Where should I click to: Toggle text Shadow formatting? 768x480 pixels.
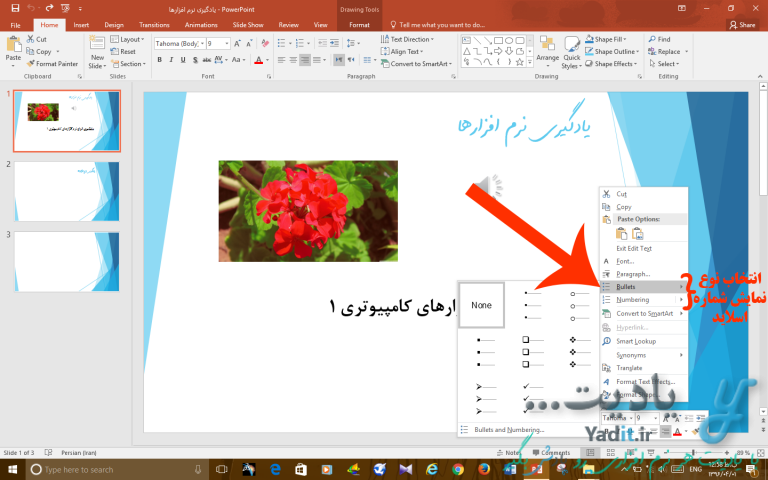click(x=195, y=60)
